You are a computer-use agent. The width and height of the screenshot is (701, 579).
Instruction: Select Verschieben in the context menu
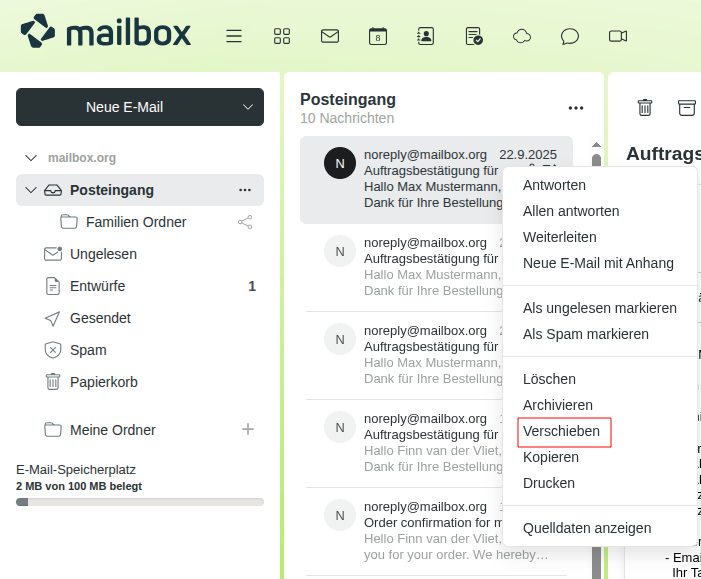click(561, 431)
